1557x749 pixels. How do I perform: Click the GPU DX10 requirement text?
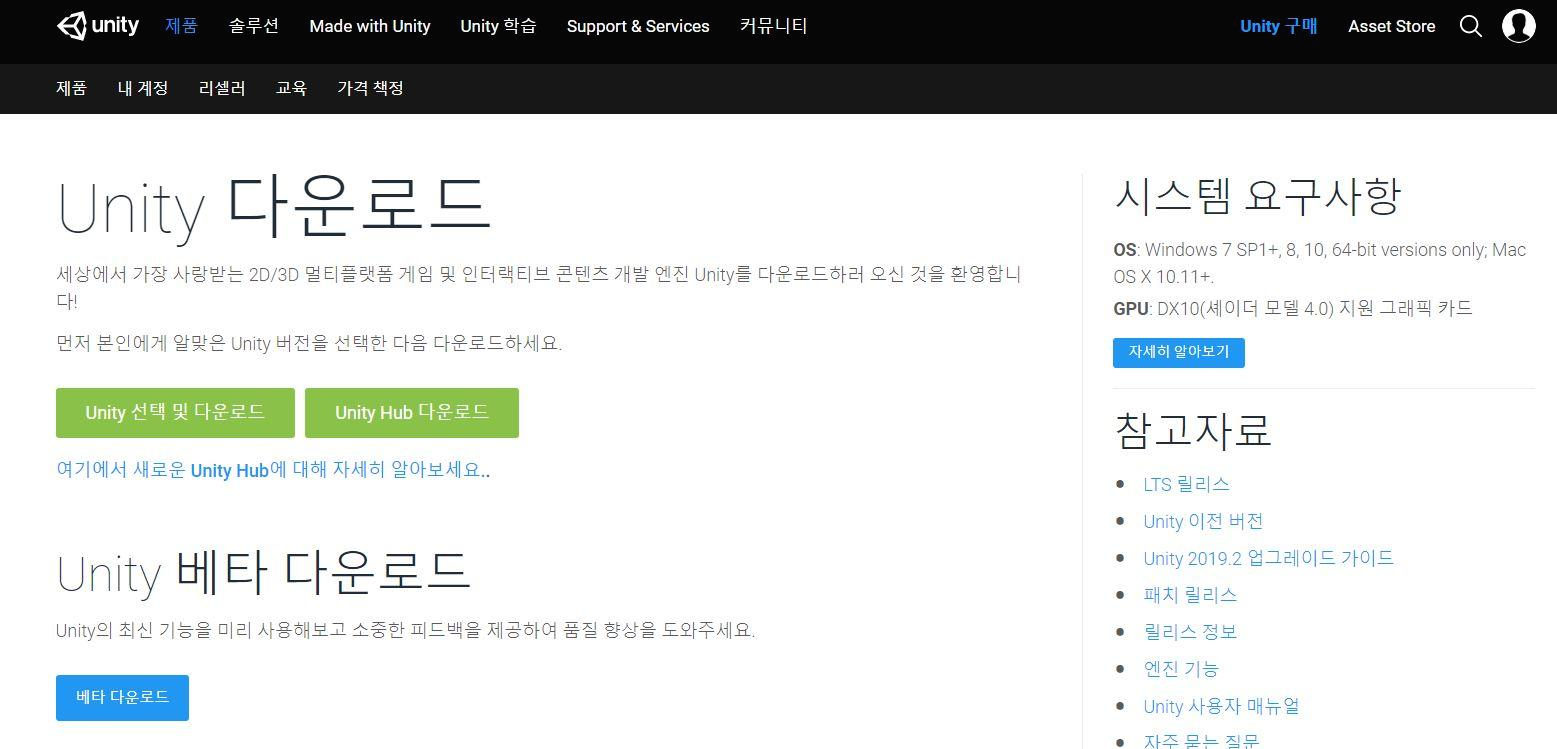(1293, 308)
